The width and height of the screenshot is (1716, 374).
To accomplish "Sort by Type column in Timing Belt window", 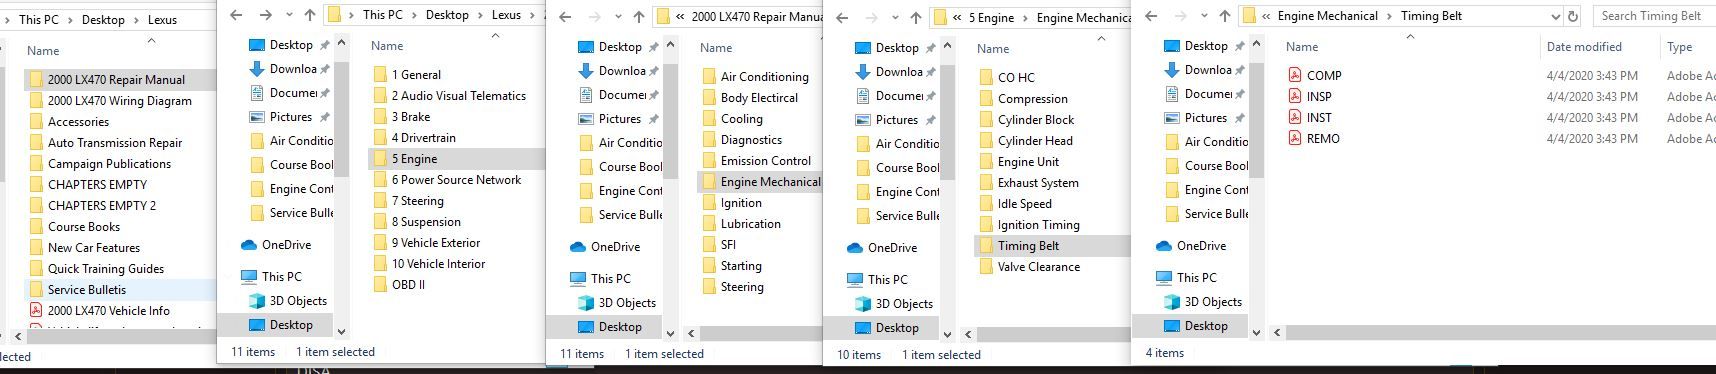I will pos(1679,46).
